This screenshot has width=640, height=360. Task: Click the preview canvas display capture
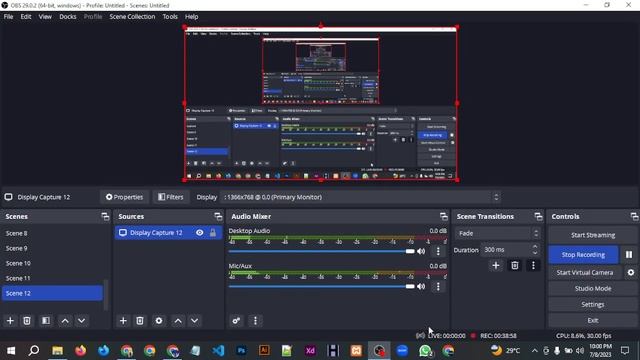[x=321, y=103]
